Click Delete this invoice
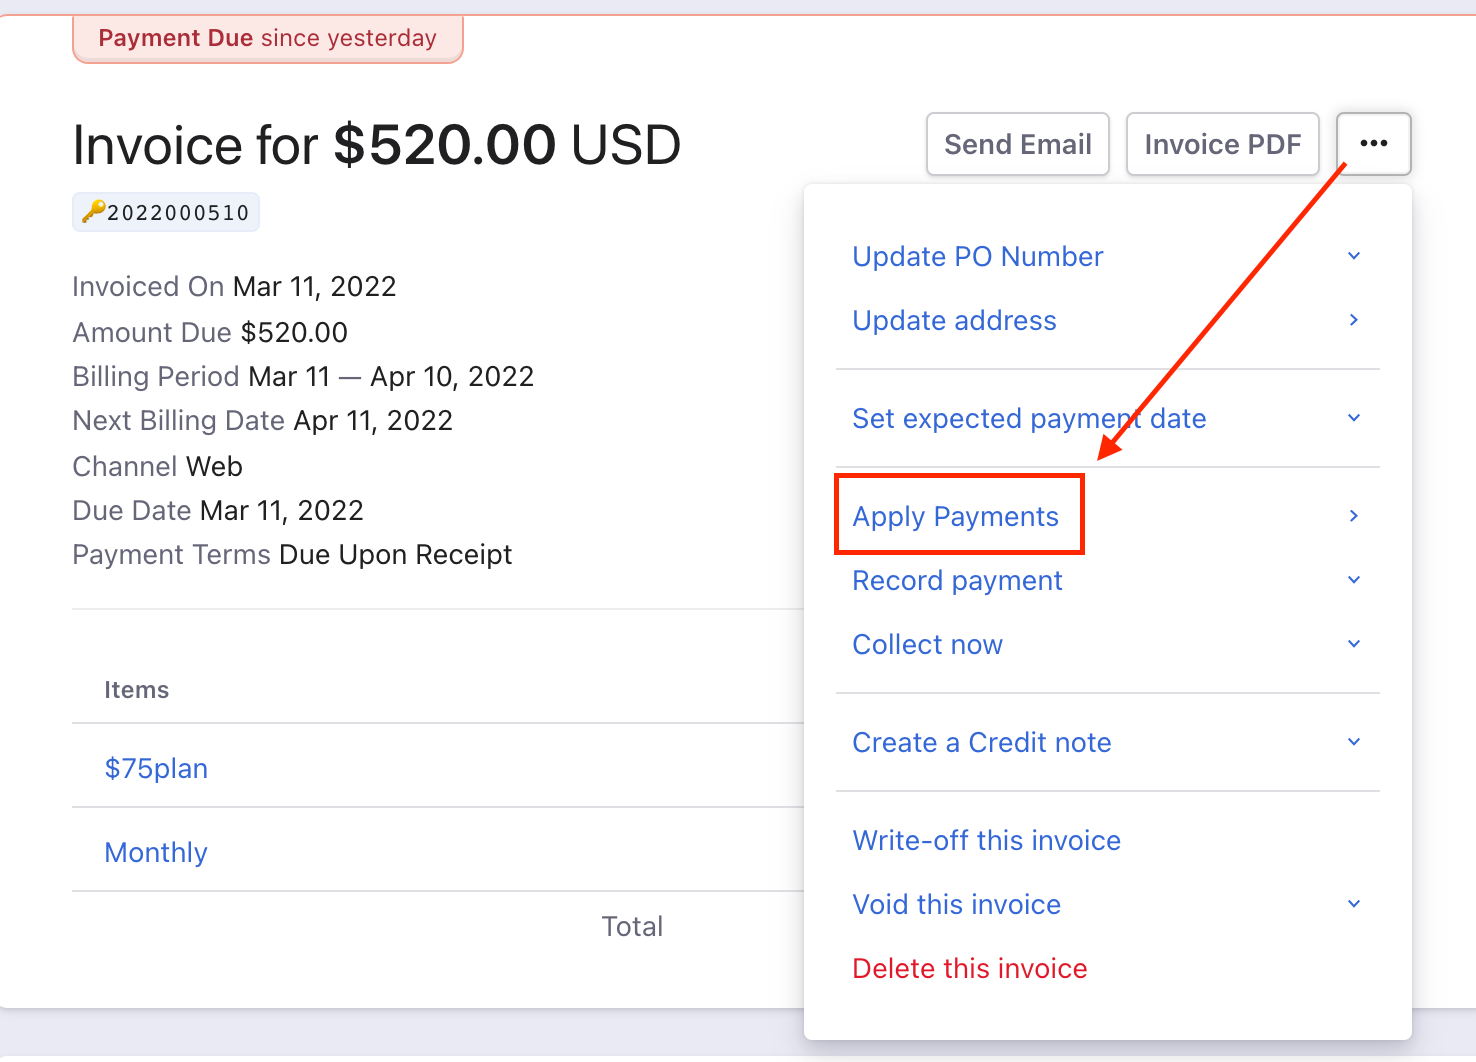Image resolution: width=1476 pixels, height=1062 pixels. click(x=969, y=967)
